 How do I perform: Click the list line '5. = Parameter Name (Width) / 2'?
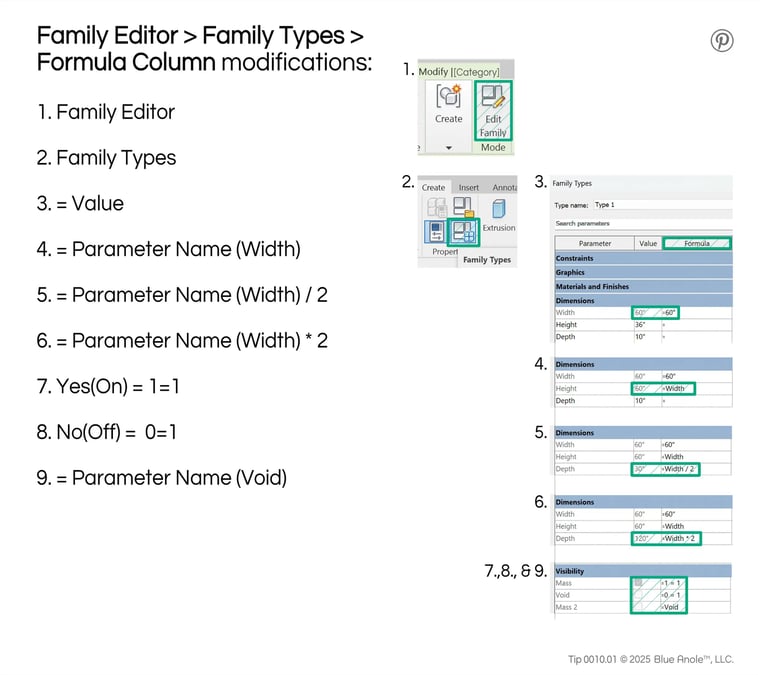coord(182,295)
